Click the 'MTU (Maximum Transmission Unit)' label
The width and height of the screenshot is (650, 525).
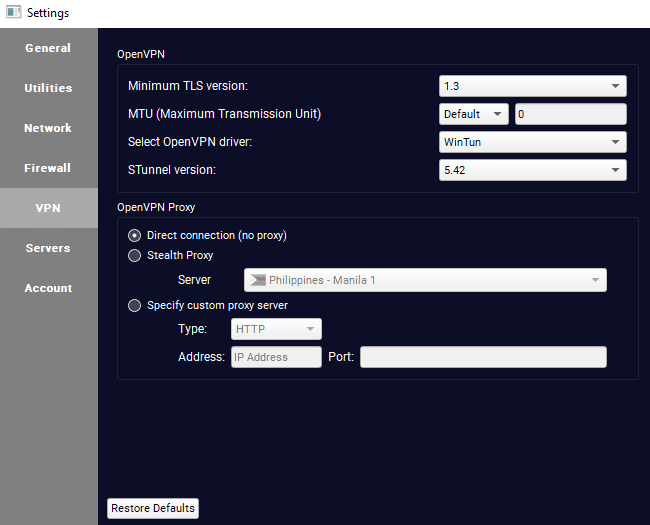[224, 114]
